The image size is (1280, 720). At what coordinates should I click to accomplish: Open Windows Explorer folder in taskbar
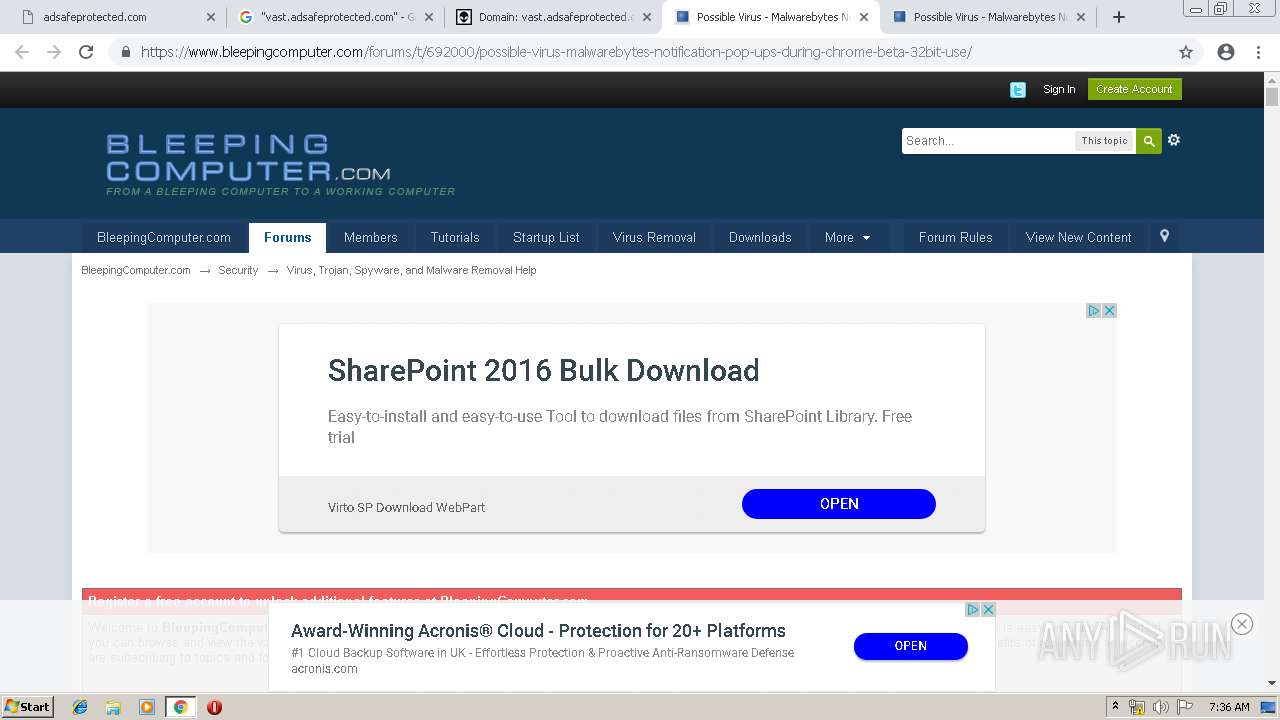113,707
